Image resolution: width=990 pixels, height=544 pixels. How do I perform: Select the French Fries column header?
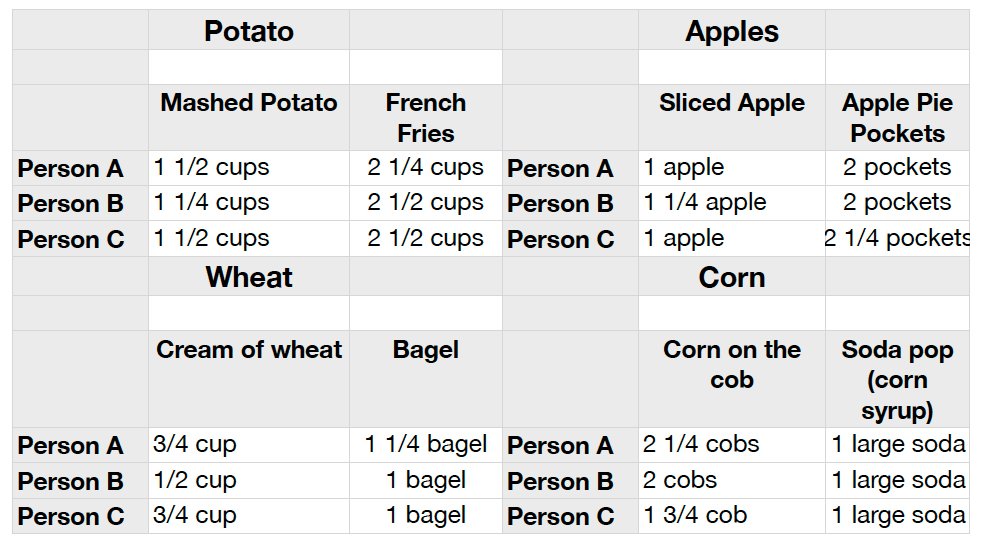(x=426, y=117)
